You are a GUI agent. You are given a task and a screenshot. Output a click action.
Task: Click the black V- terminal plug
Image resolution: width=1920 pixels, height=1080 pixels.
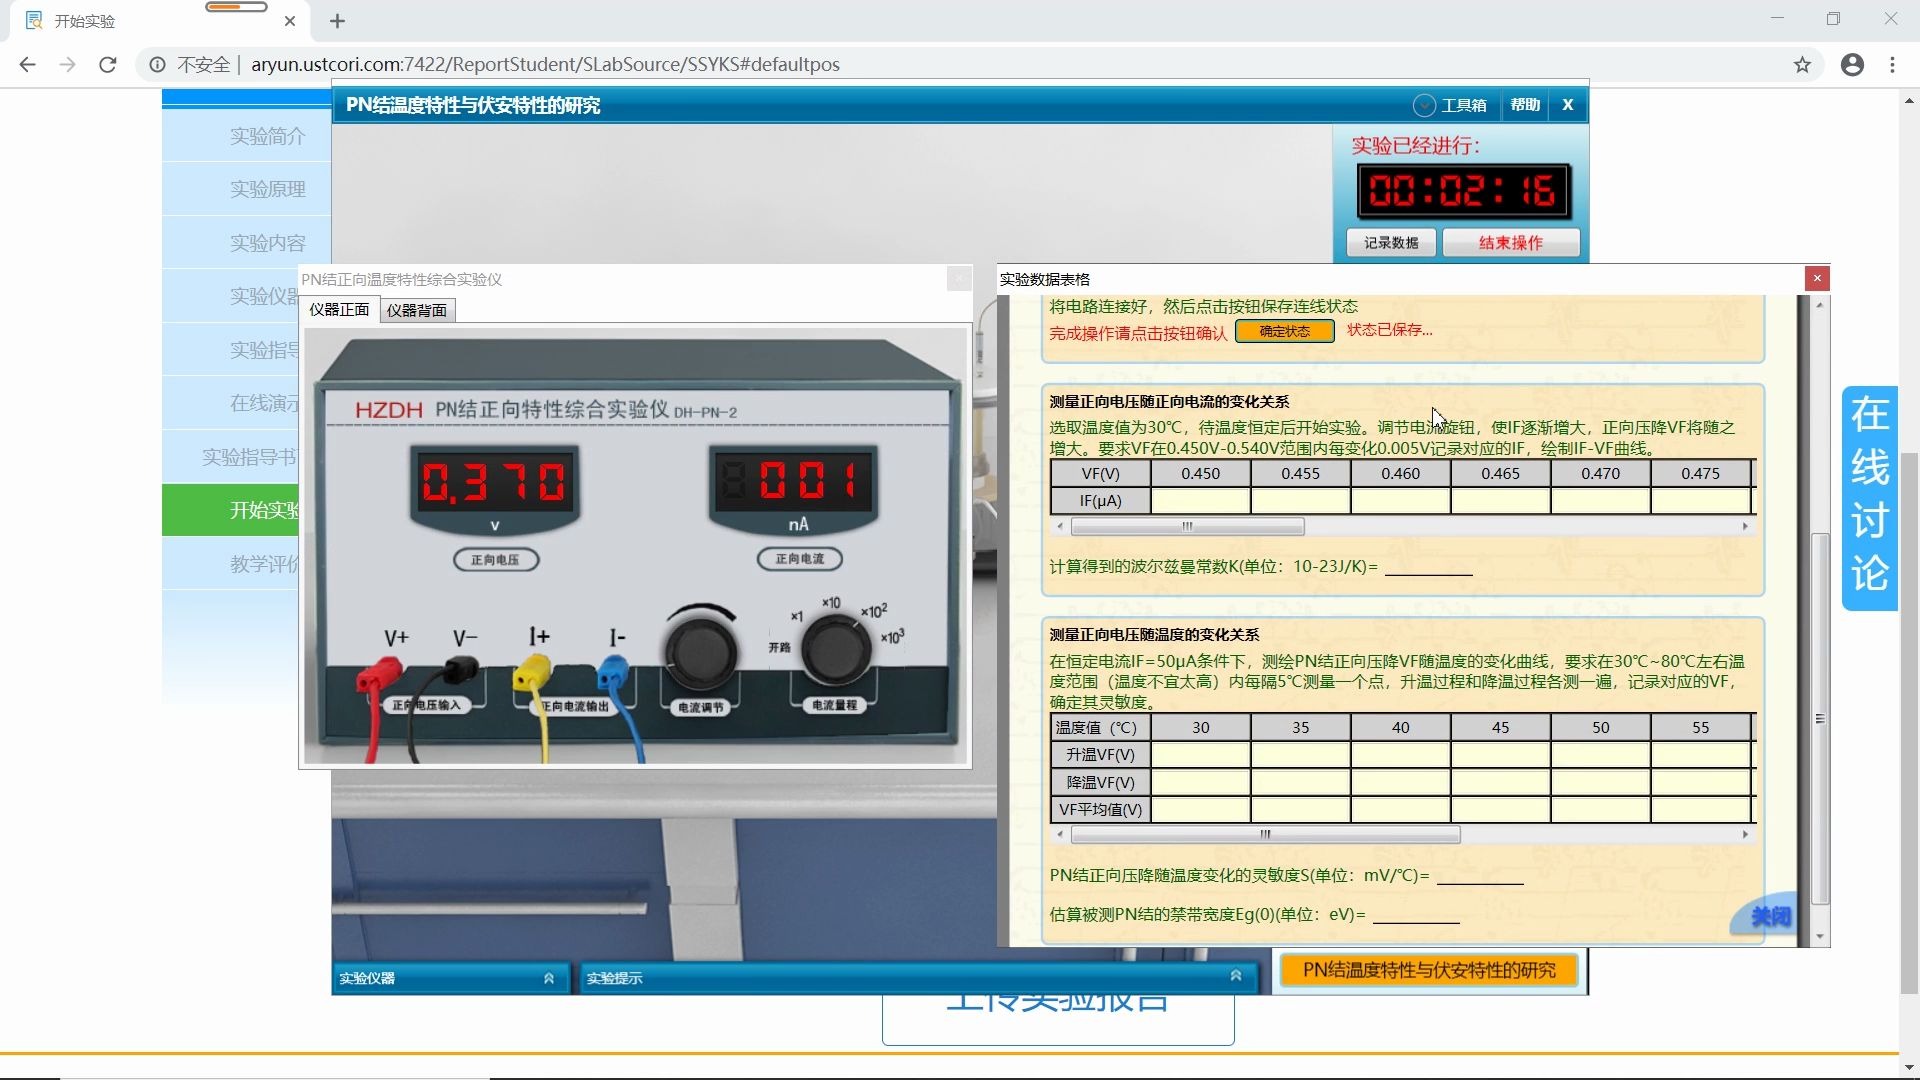point(460,669)
